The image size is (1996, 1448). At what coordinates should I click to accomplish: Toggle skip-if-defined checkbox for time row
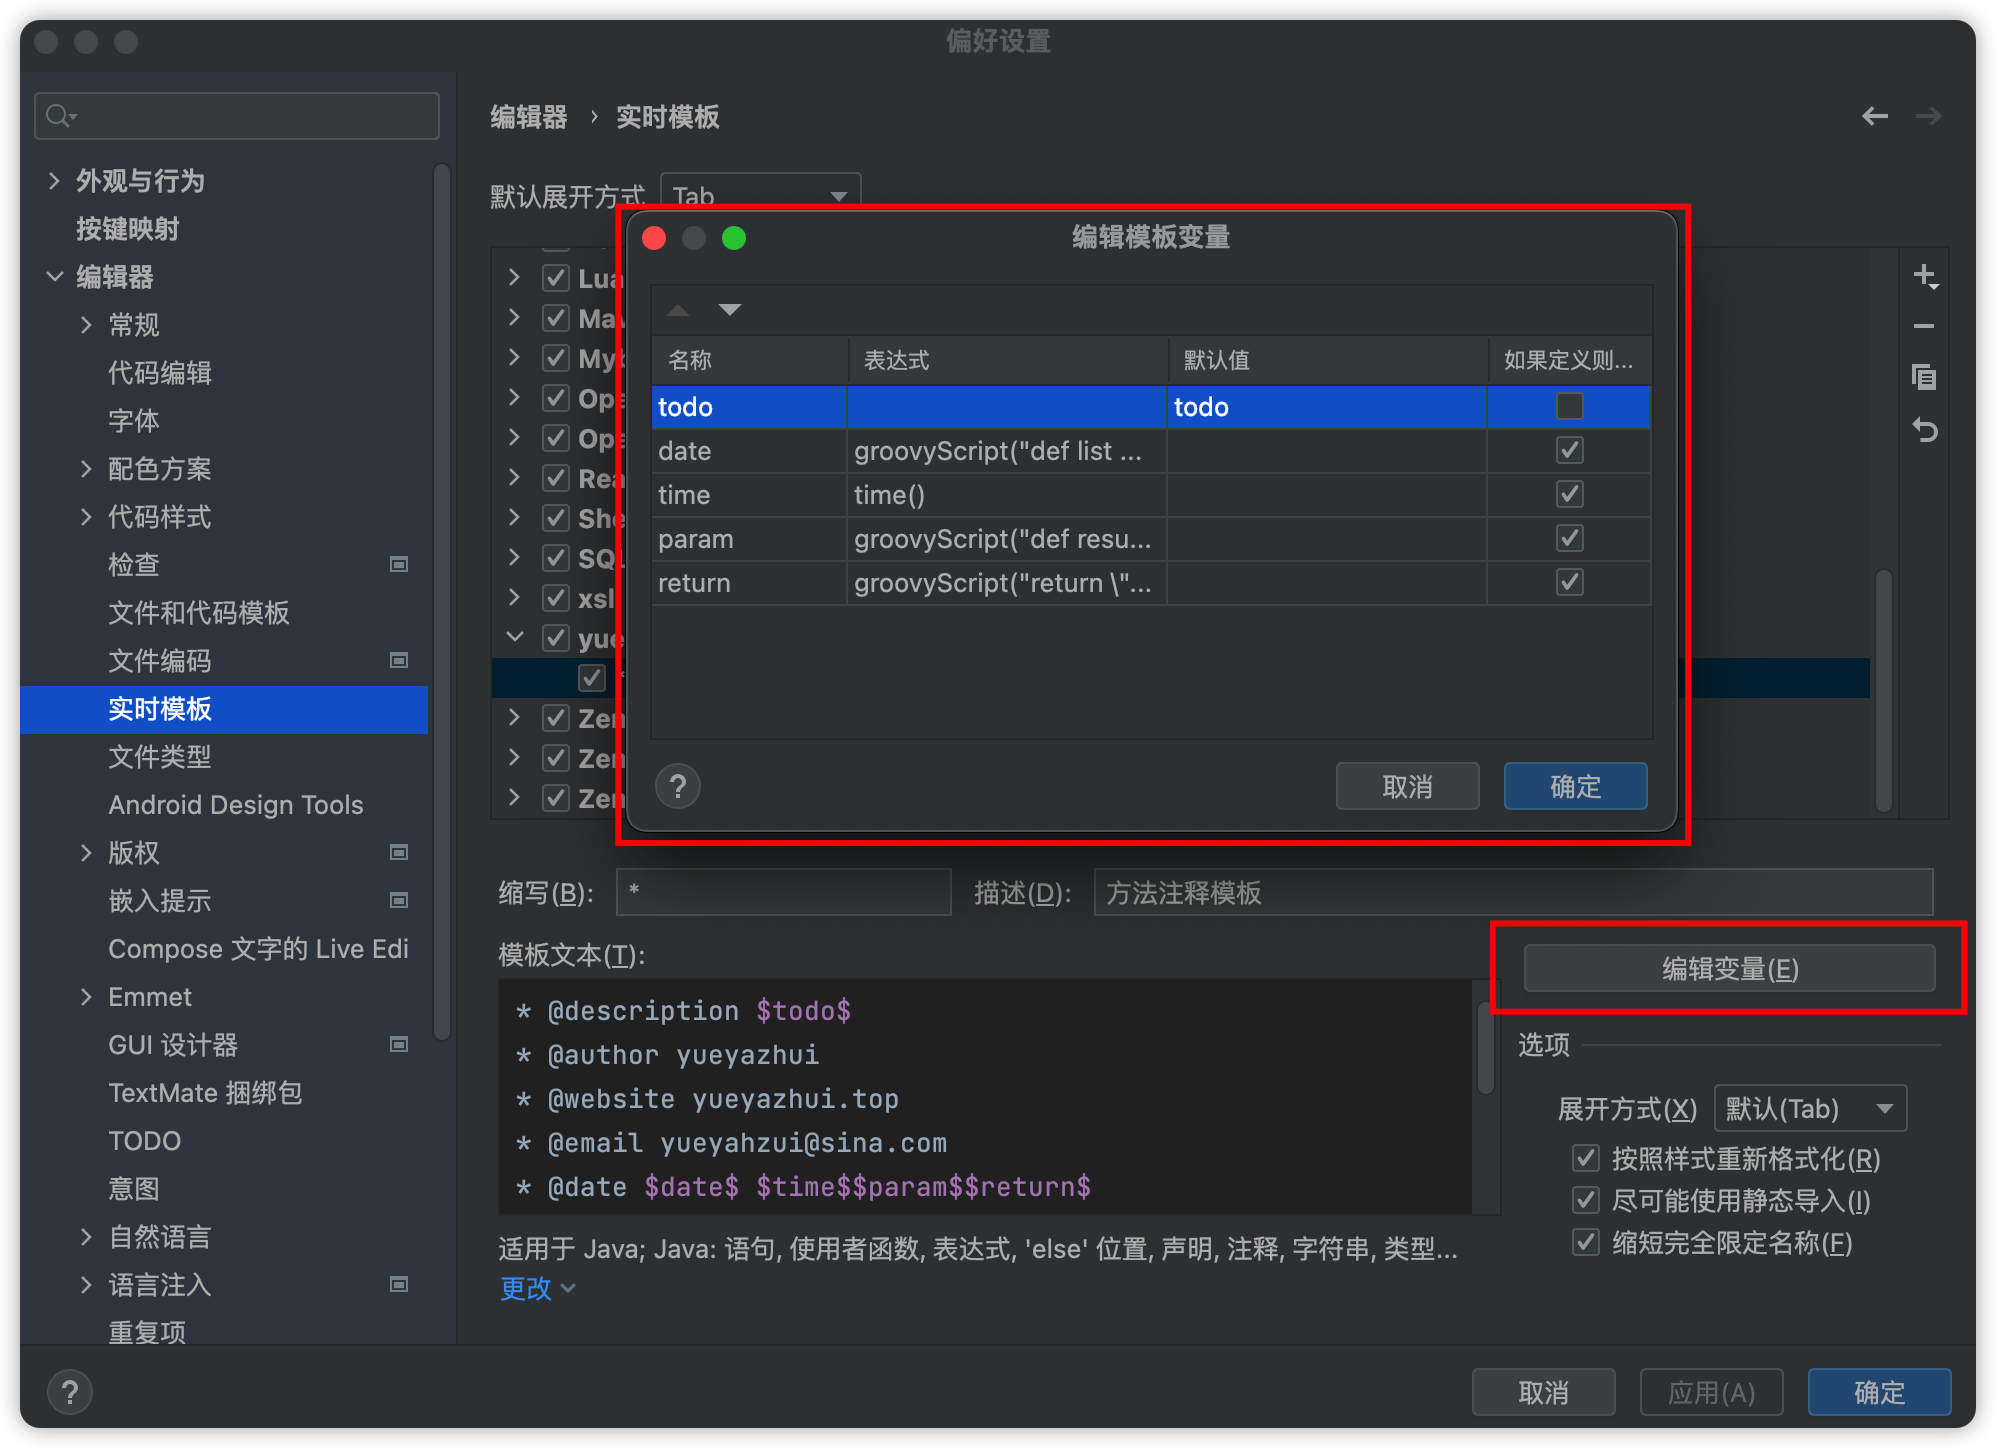[x=1570, y=494]
